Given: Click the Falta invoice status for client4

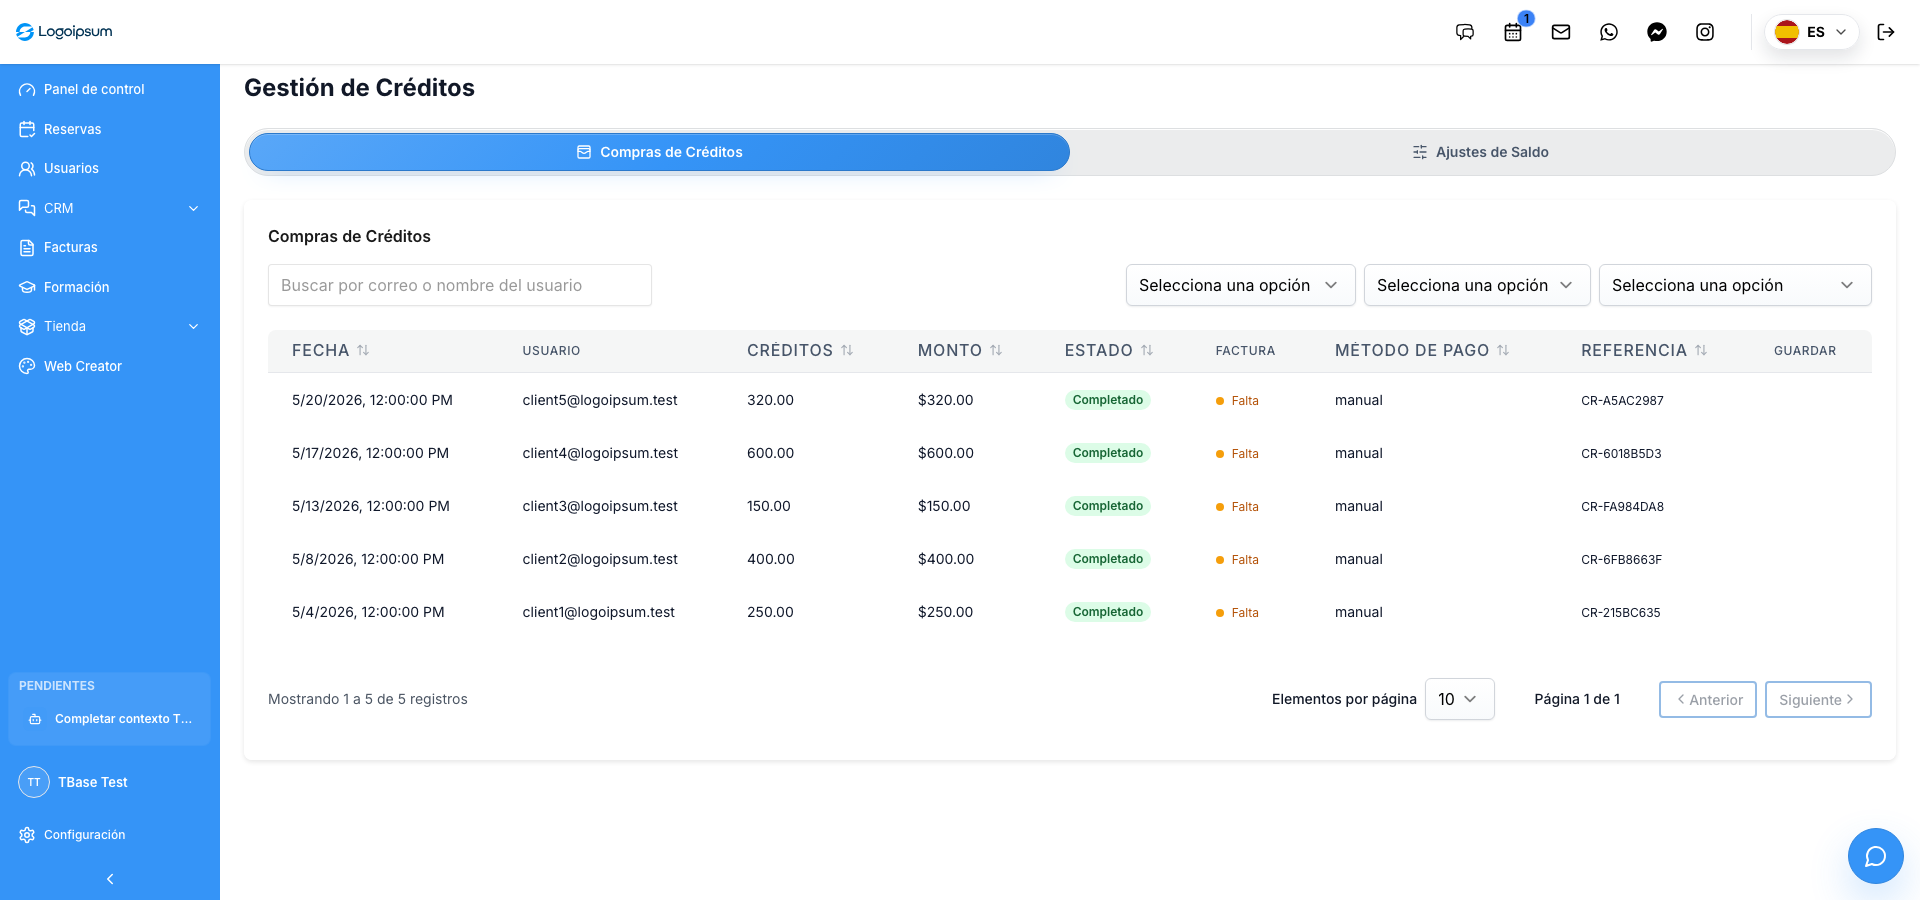Looking at the screenshot, I should coord(1237,453).
